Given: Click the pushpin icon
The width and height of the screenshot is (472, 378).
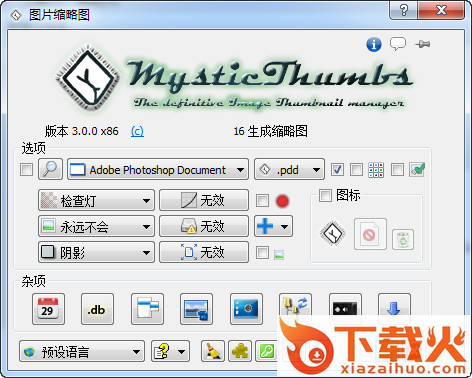Looking at the screenshot, I should coord(422,44).
